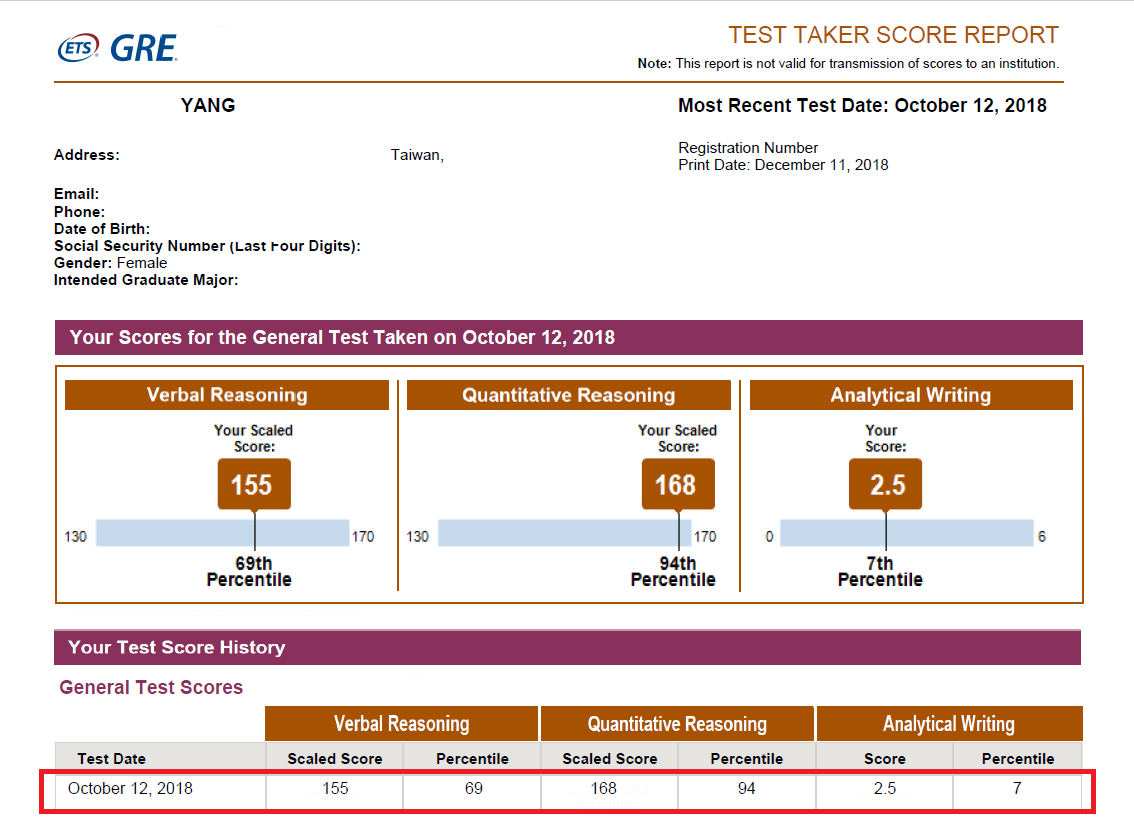1134x826 pixels.
Task: Click the Registration Number label
Action: 748,148
